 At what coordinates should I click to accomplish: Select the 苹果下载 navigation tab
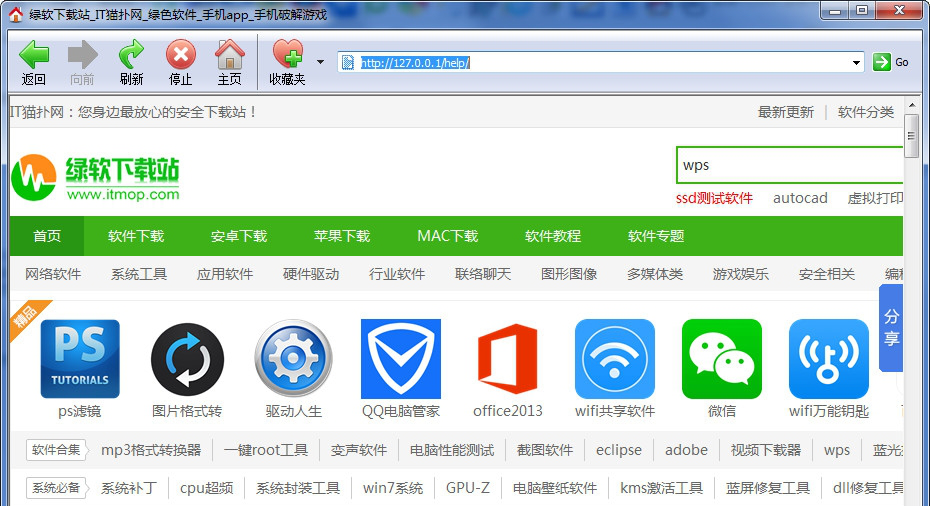click(342, 236)
